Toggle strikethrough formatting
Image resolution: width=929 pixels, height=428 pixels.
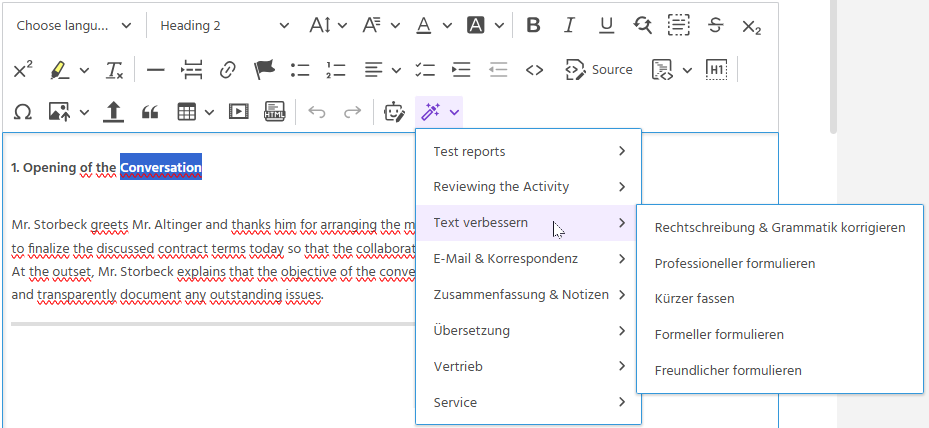715,25
